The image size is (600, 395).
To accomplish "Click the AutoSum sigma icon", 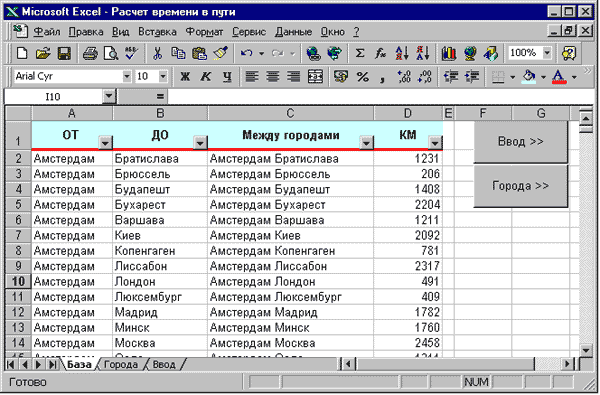I will click(x=360, y=54).
